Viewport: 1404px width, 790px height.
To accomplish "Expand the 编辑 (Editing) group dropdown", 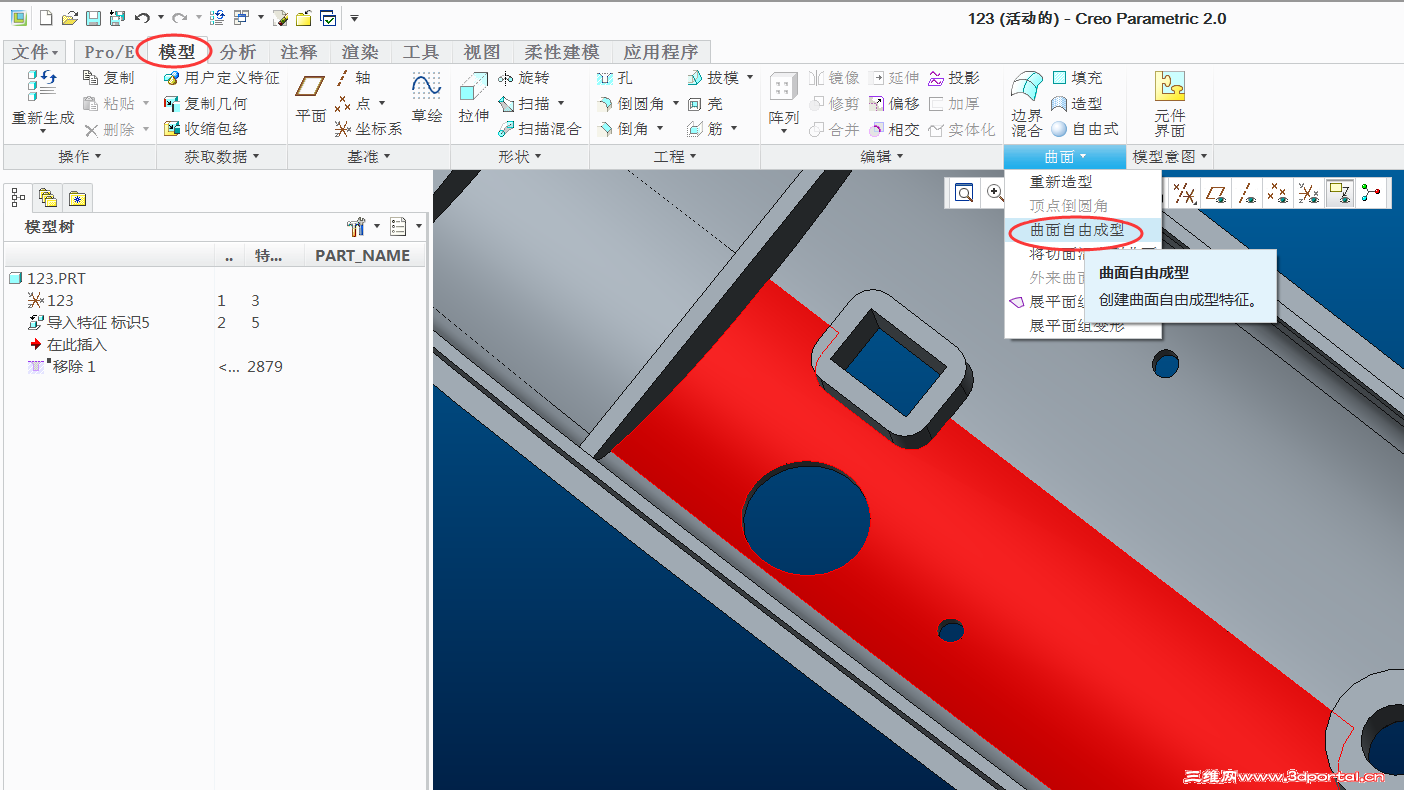I will [882, 157].
